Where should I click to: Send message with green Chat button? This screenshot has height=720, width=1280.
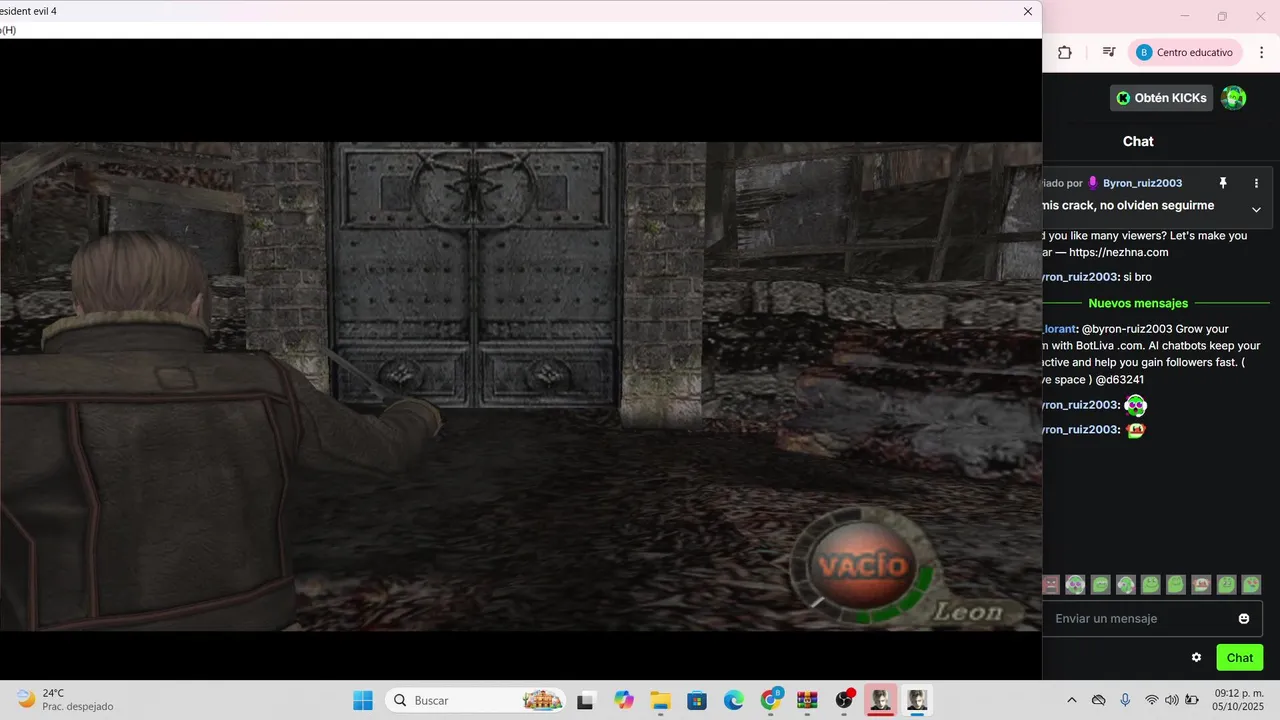point(1240,657)
